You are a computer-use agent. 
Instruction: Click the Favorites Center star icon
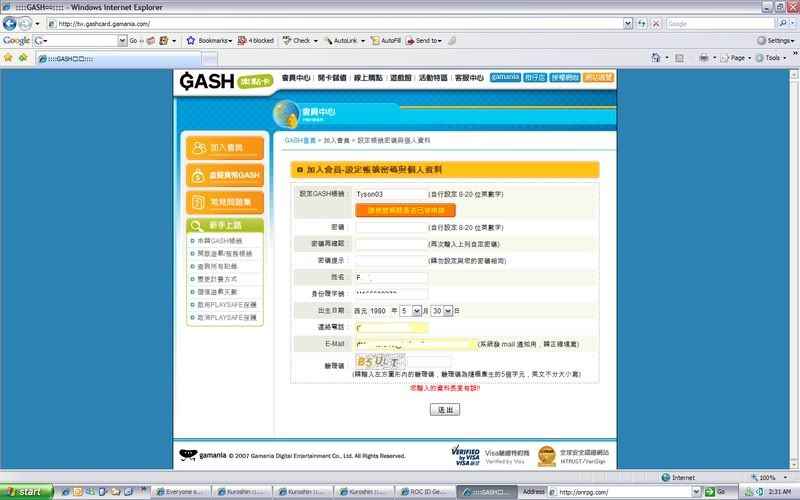[8, 58]
